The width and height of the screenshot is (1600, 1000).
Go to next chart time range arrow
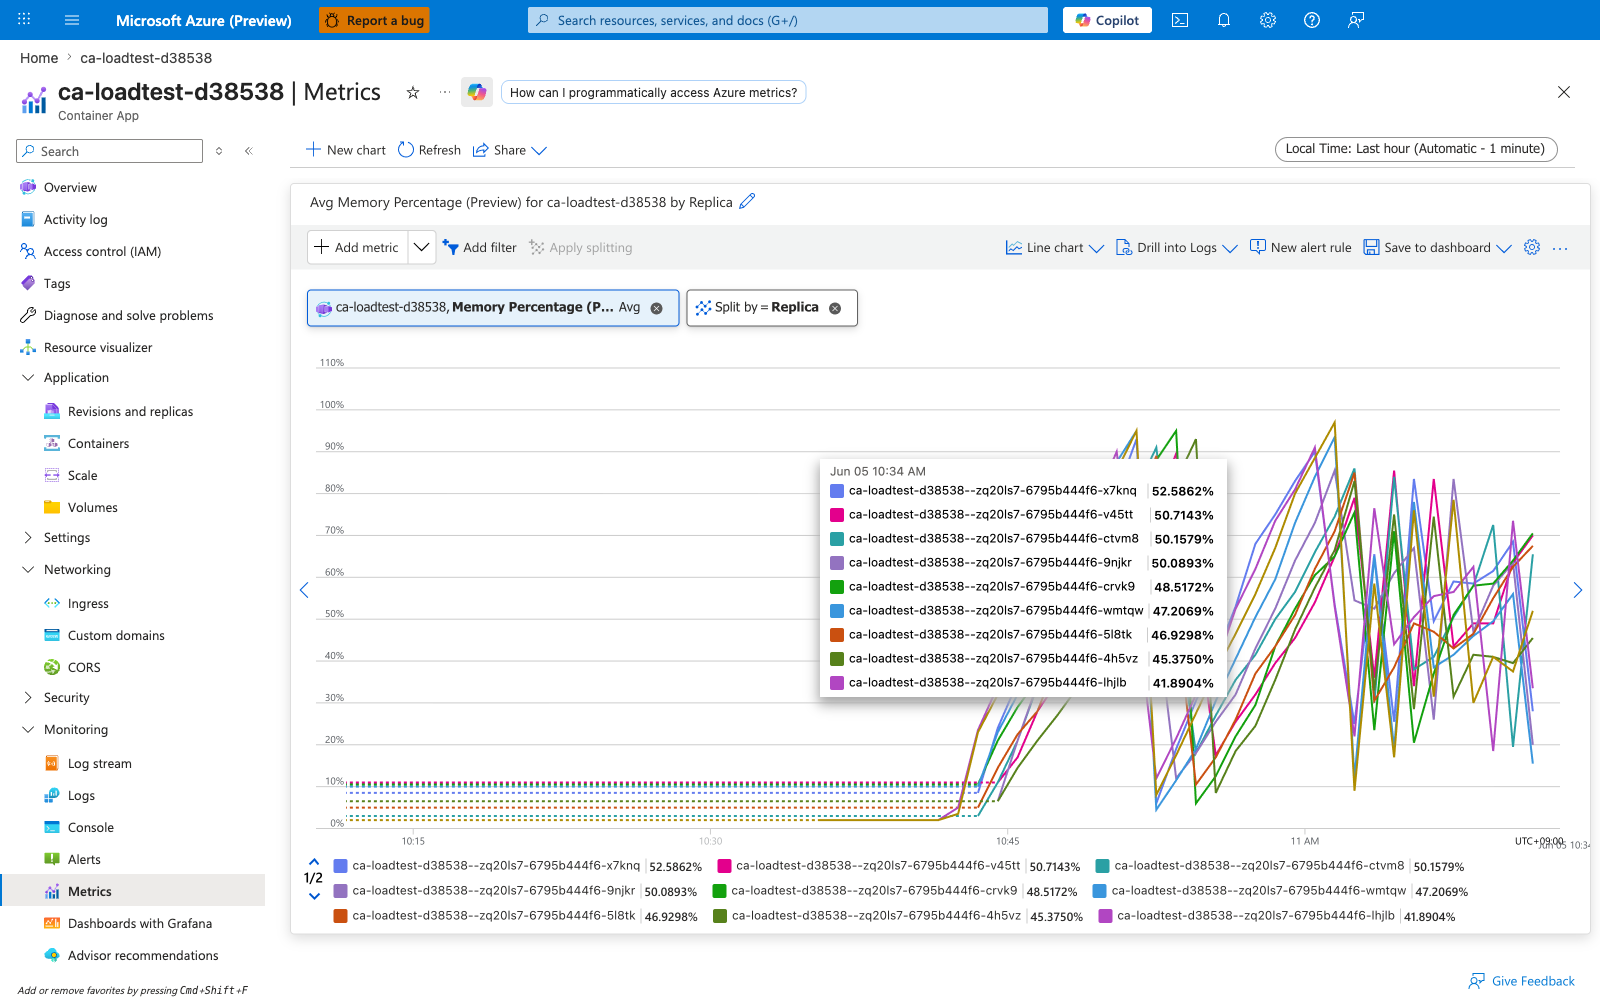click(x=1578, y=590)
